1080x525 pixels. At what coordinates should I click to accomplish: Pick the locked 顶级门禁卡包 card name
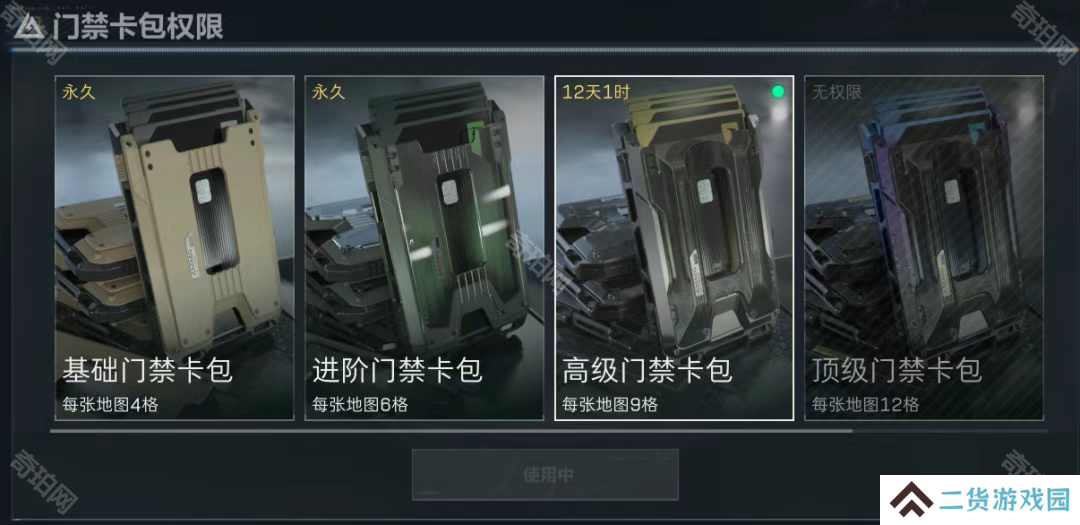[x=897, y=371]
